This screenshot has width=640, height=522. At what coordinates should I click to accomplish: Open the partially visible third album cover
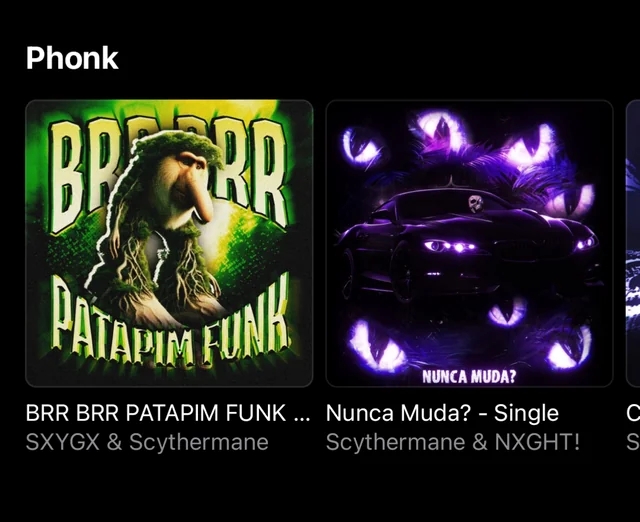pos(633,243)
